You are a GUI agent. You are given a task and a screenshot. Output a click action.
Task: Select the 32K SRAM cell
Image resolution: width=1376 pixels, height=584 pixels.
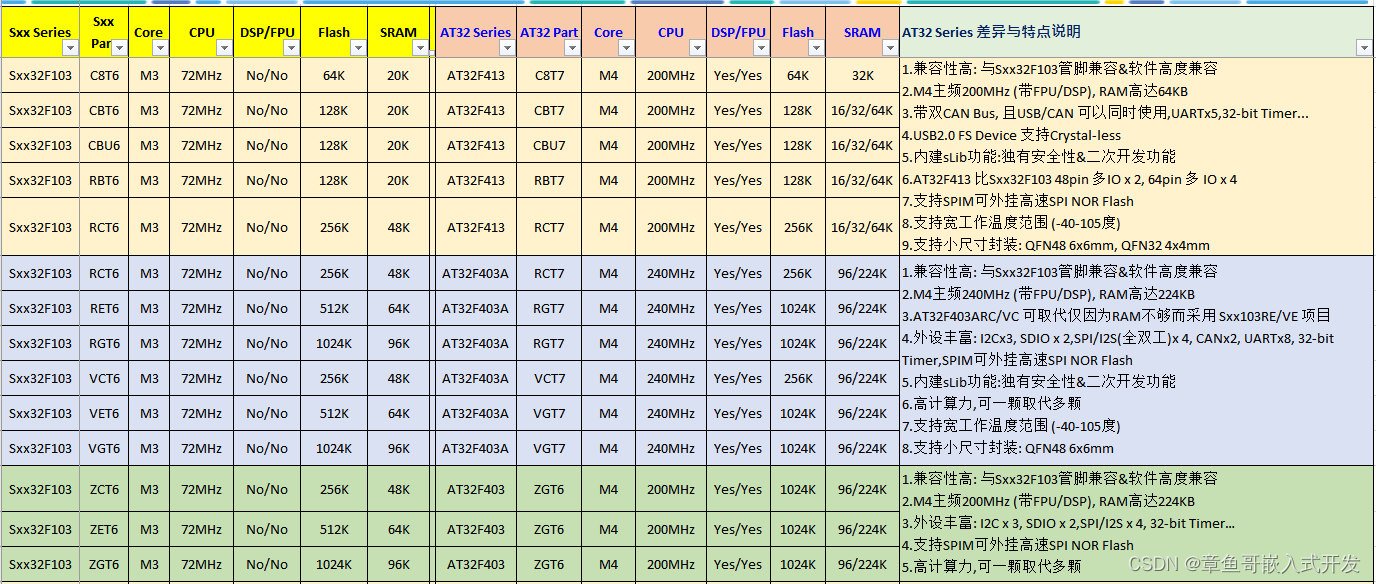pyautogui.click(x=862, y=75)
